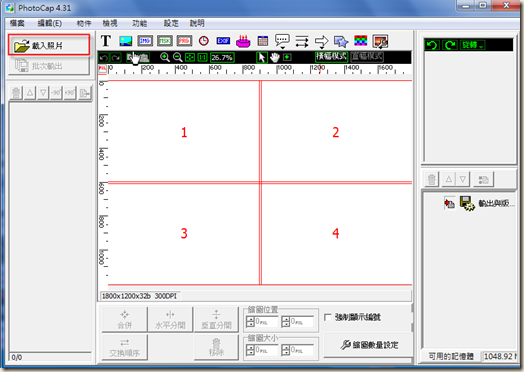The image size is (524, 372).
Task: Zoom in on the canvas
Action: point(164,57)
